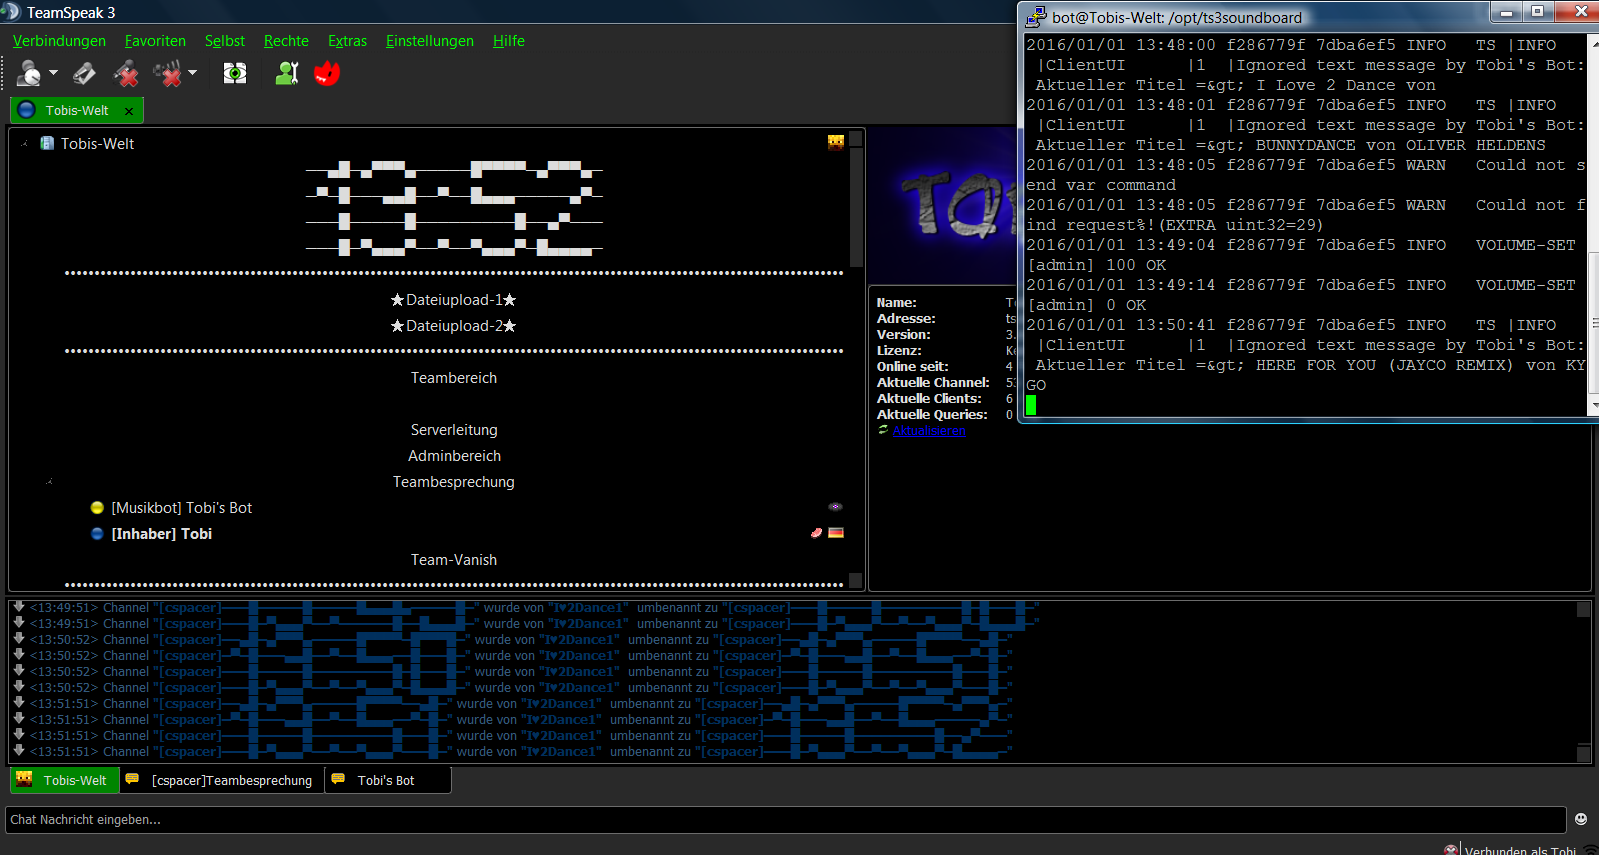Open the Einstellungen menu

tap(430, 41)
